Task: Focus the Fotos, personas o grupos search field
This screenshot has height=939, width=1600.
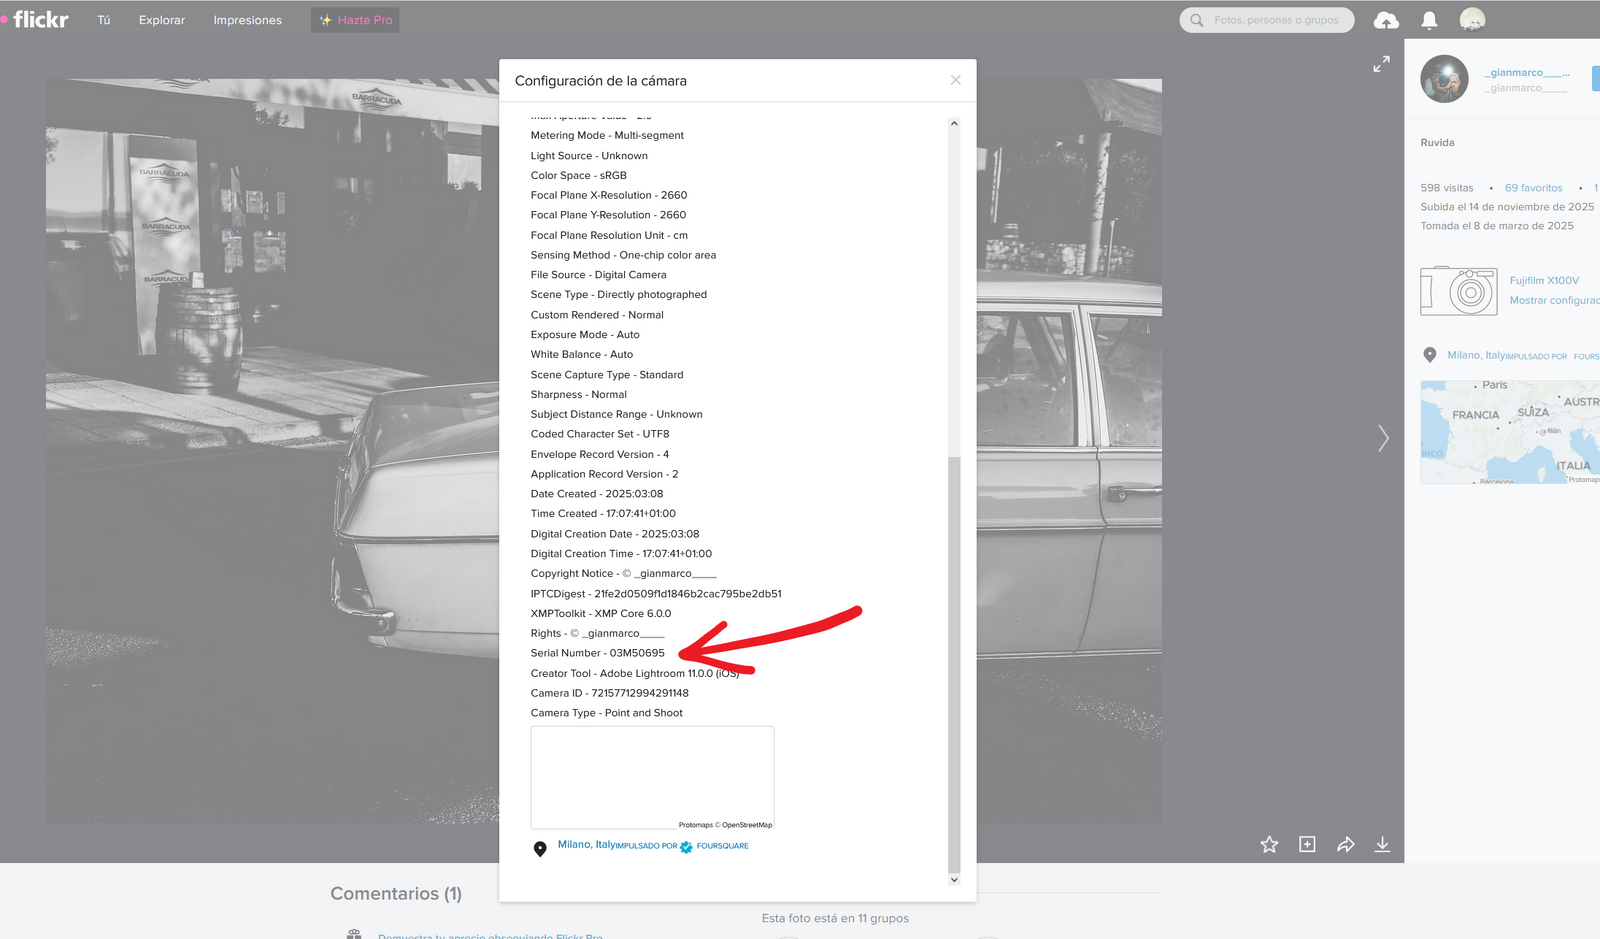Action: (1267, 20)
